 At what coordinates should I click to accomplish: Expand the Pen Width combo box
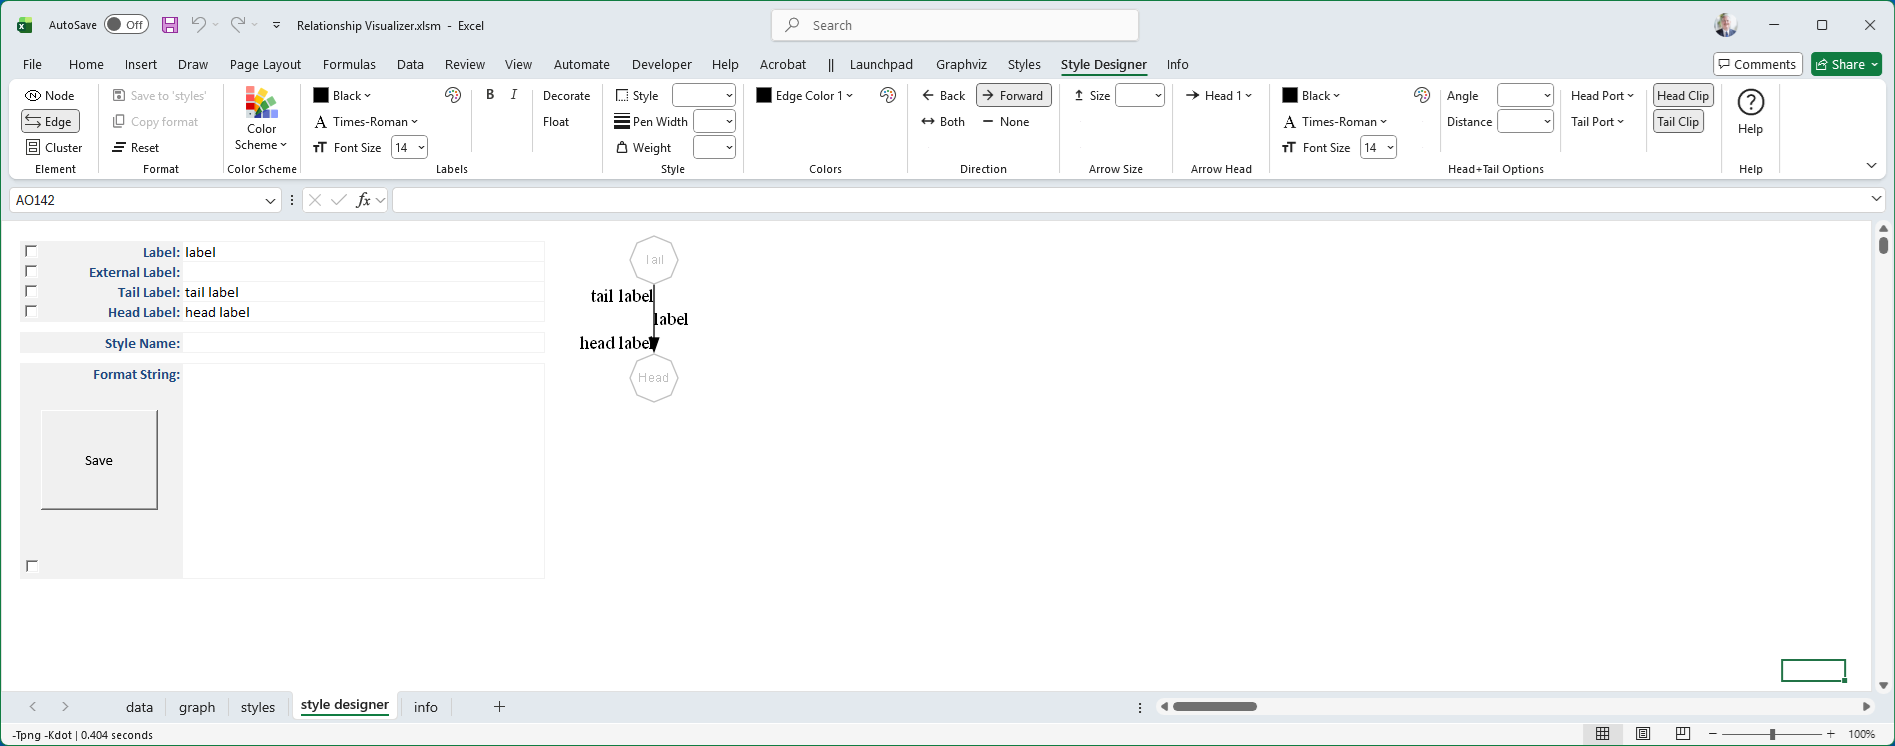point(729,122)
